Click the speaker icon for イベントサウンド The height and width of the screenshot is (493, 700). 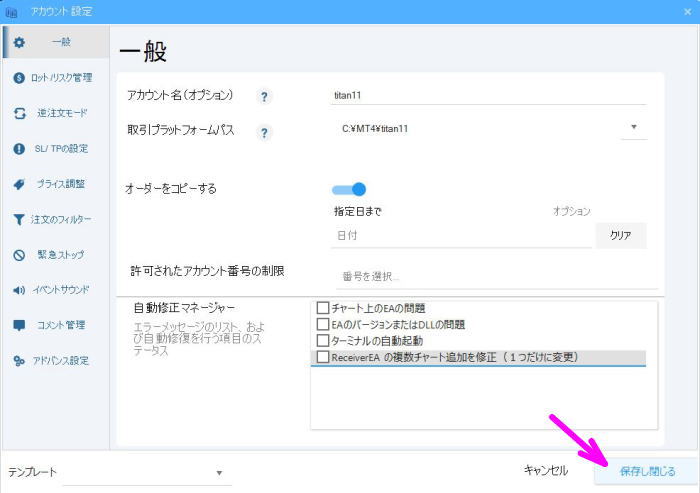(19, 290)
